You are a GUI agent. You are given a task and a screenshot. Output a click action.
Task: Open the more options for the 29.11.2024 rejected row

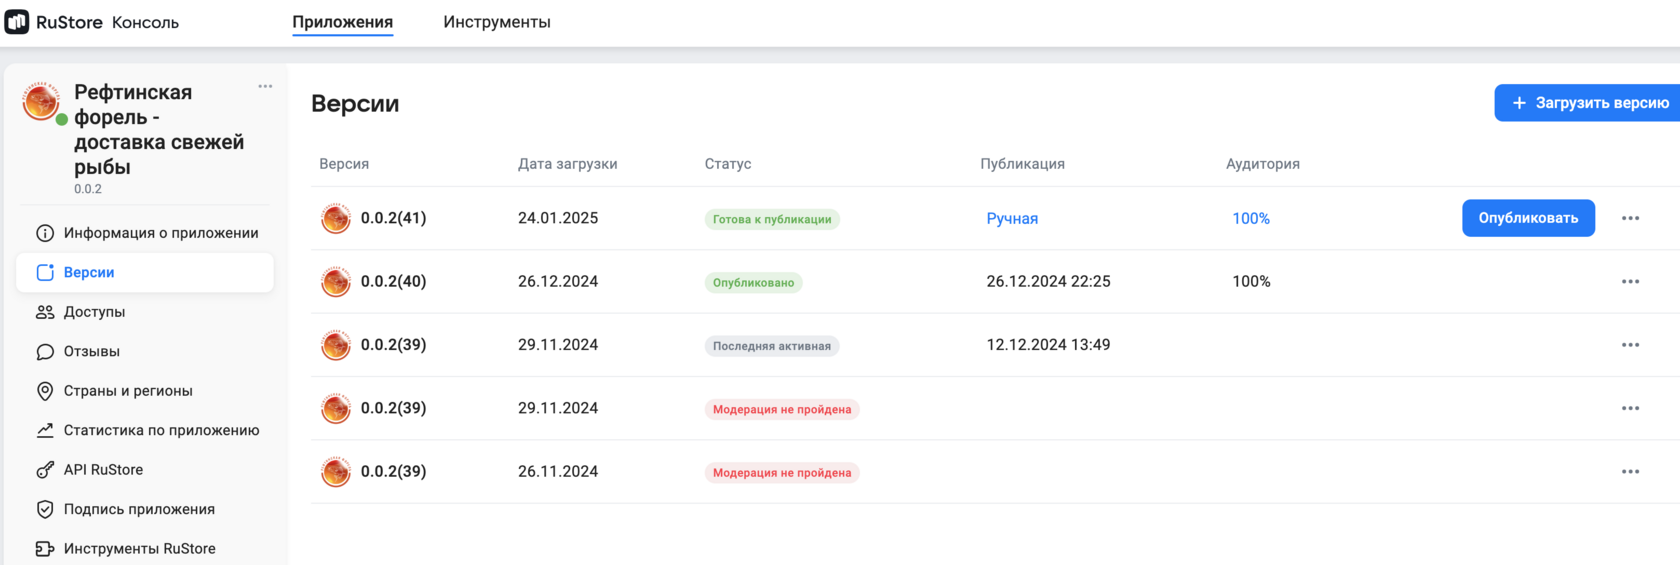pyautogui.click(x=1630, y=408)
